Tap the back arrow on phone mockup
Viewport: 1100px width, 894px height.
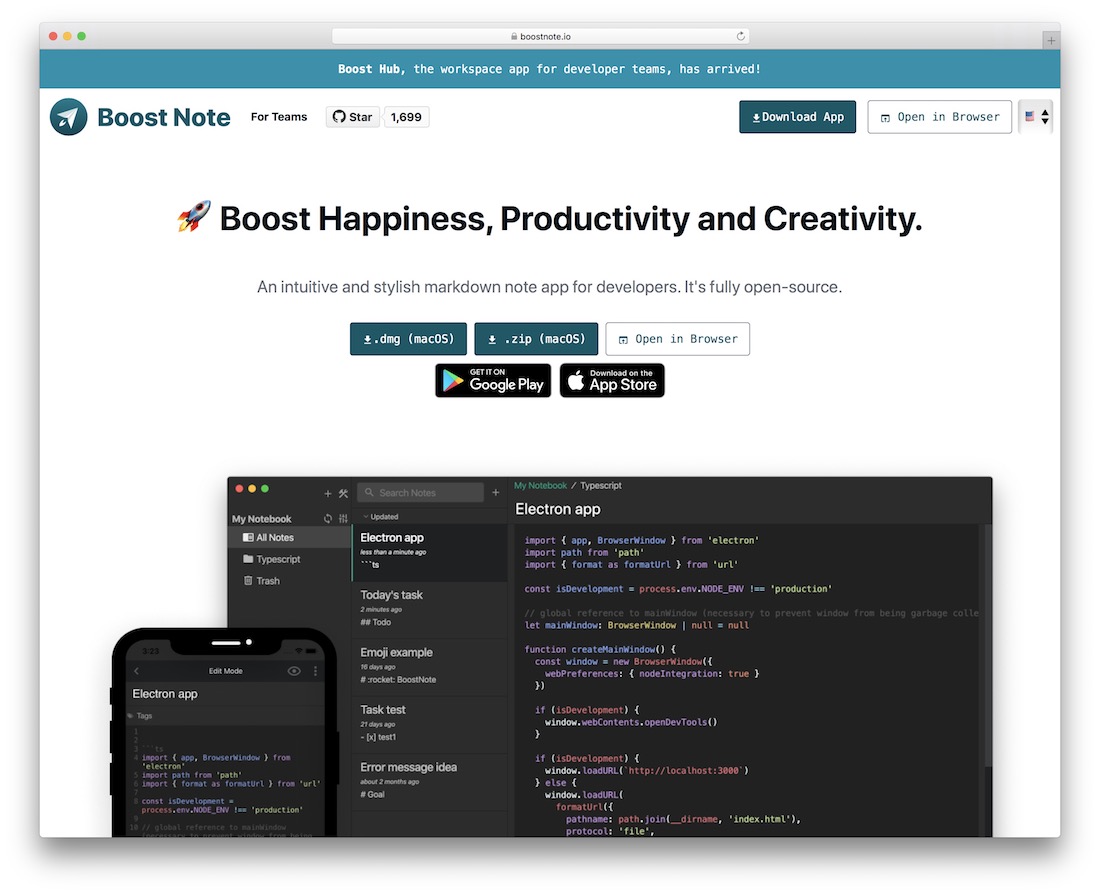coord(137,671)
